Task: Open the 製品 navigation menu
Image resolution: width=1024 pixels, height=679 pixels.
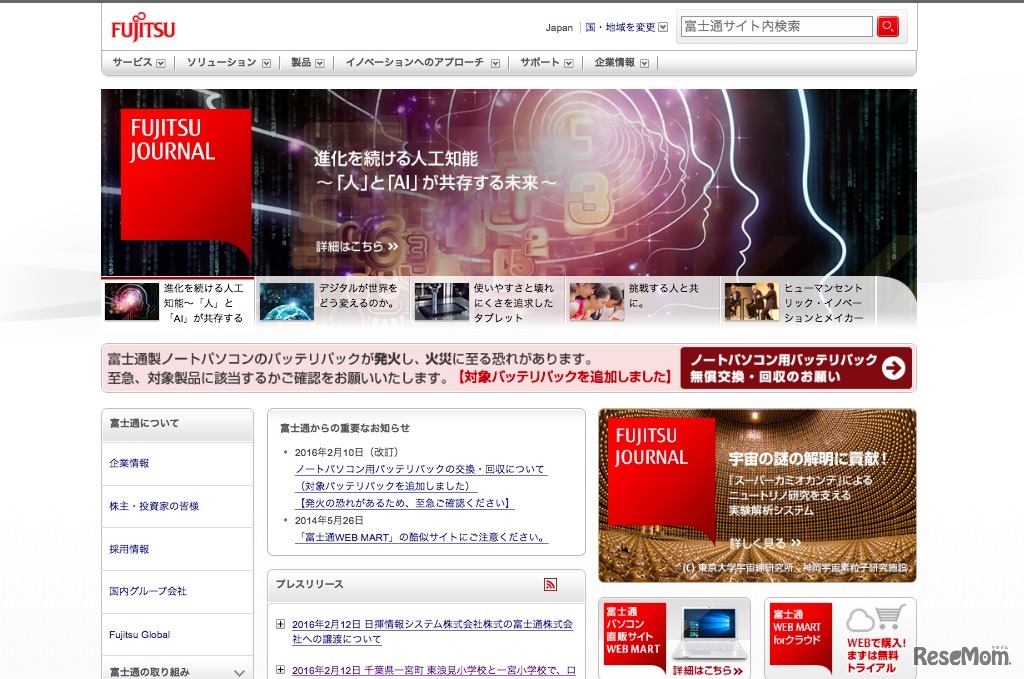Action: pos(307,62)
